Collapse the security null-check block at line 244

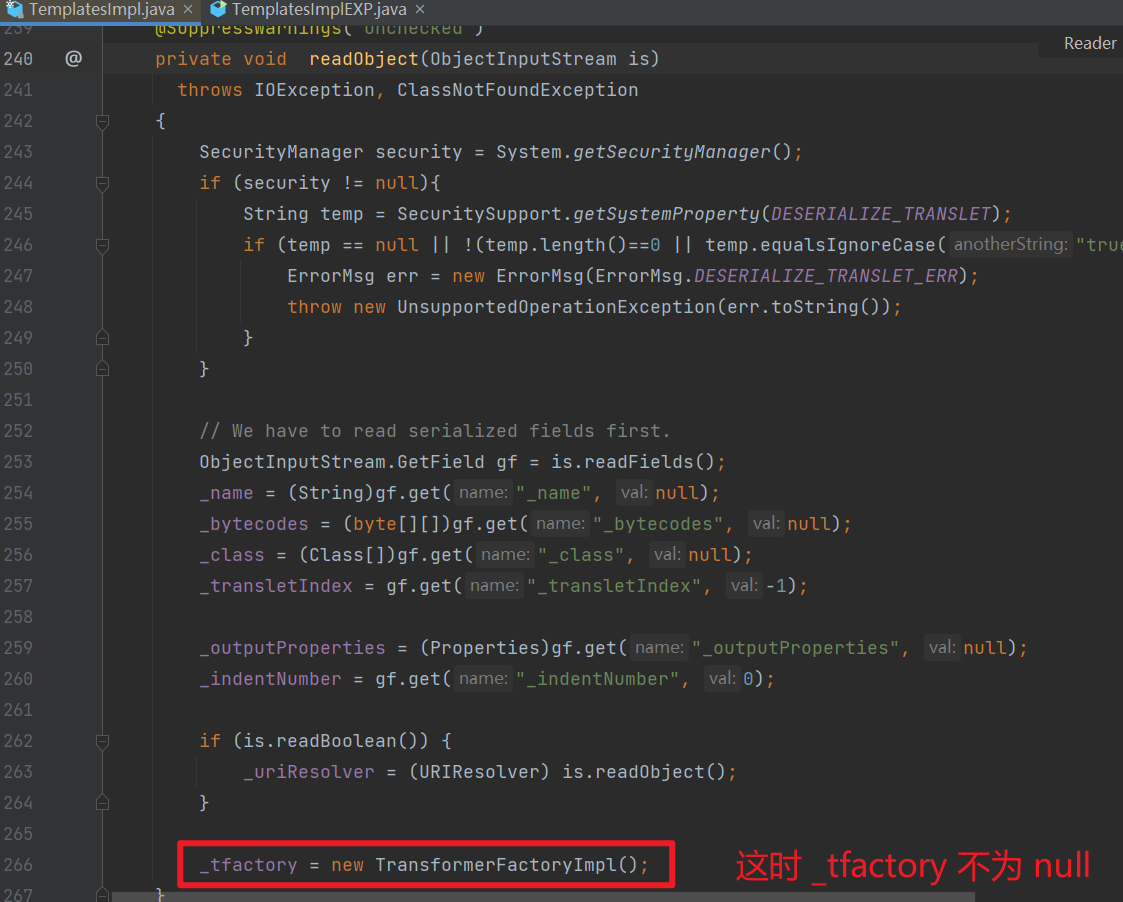[101, 182]
